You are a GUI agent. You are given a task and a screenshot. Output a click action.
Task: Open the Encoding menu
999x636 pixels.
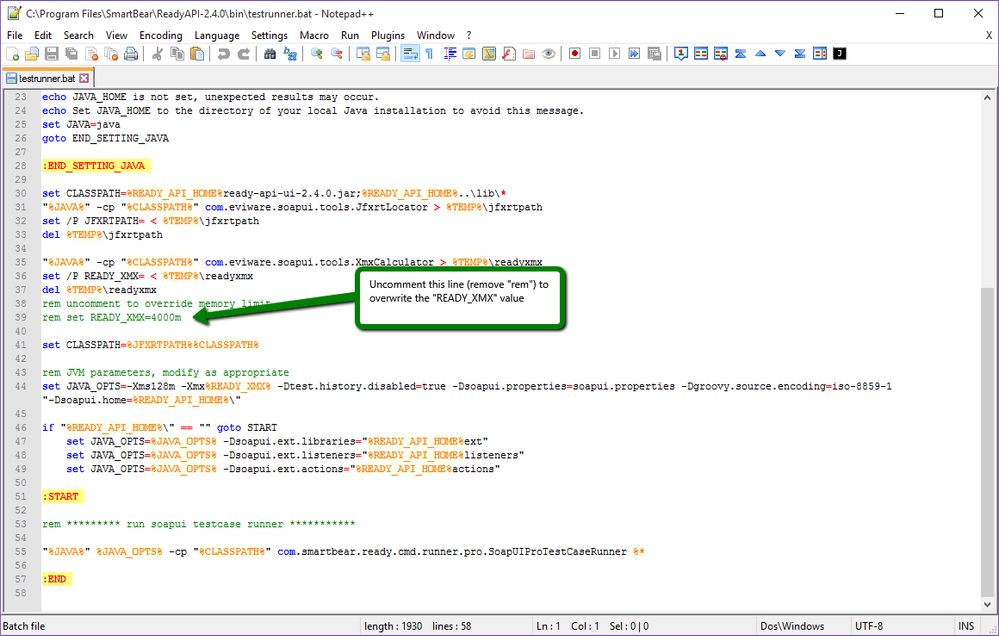tap(160, 35)
